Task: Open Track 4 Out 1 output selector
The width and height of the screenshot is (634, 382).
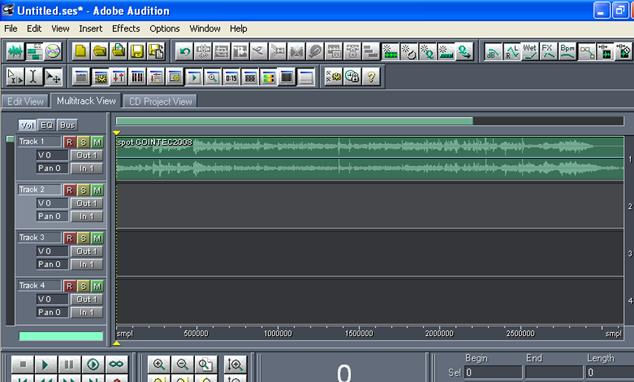Action: click(87, 299)
